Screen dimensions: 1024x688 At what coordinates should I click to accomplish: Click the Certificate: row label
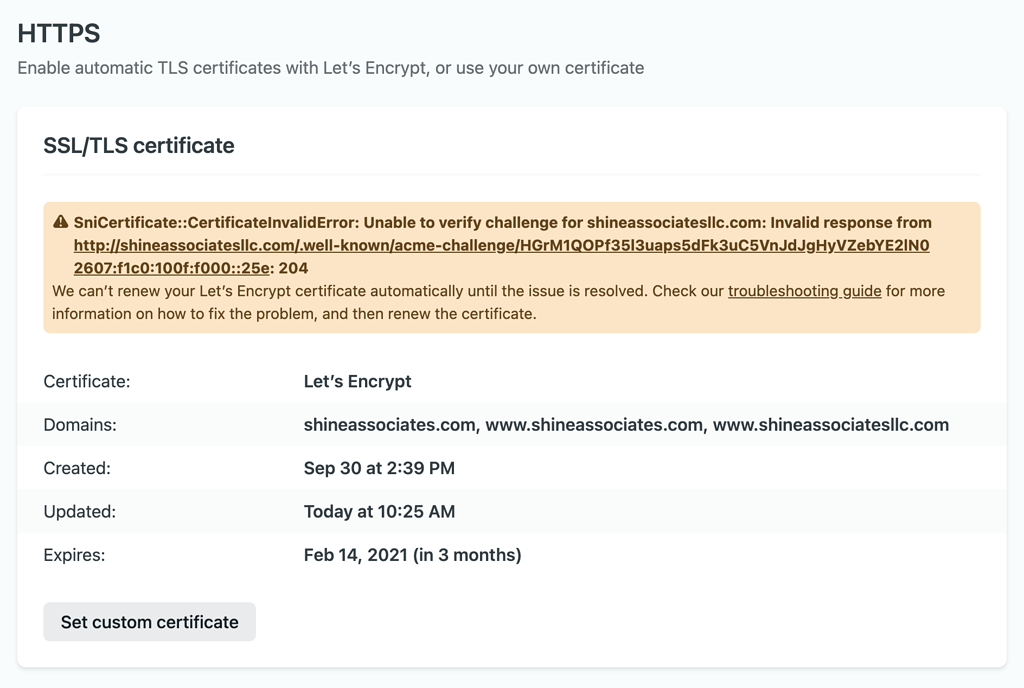pos(87,381)
